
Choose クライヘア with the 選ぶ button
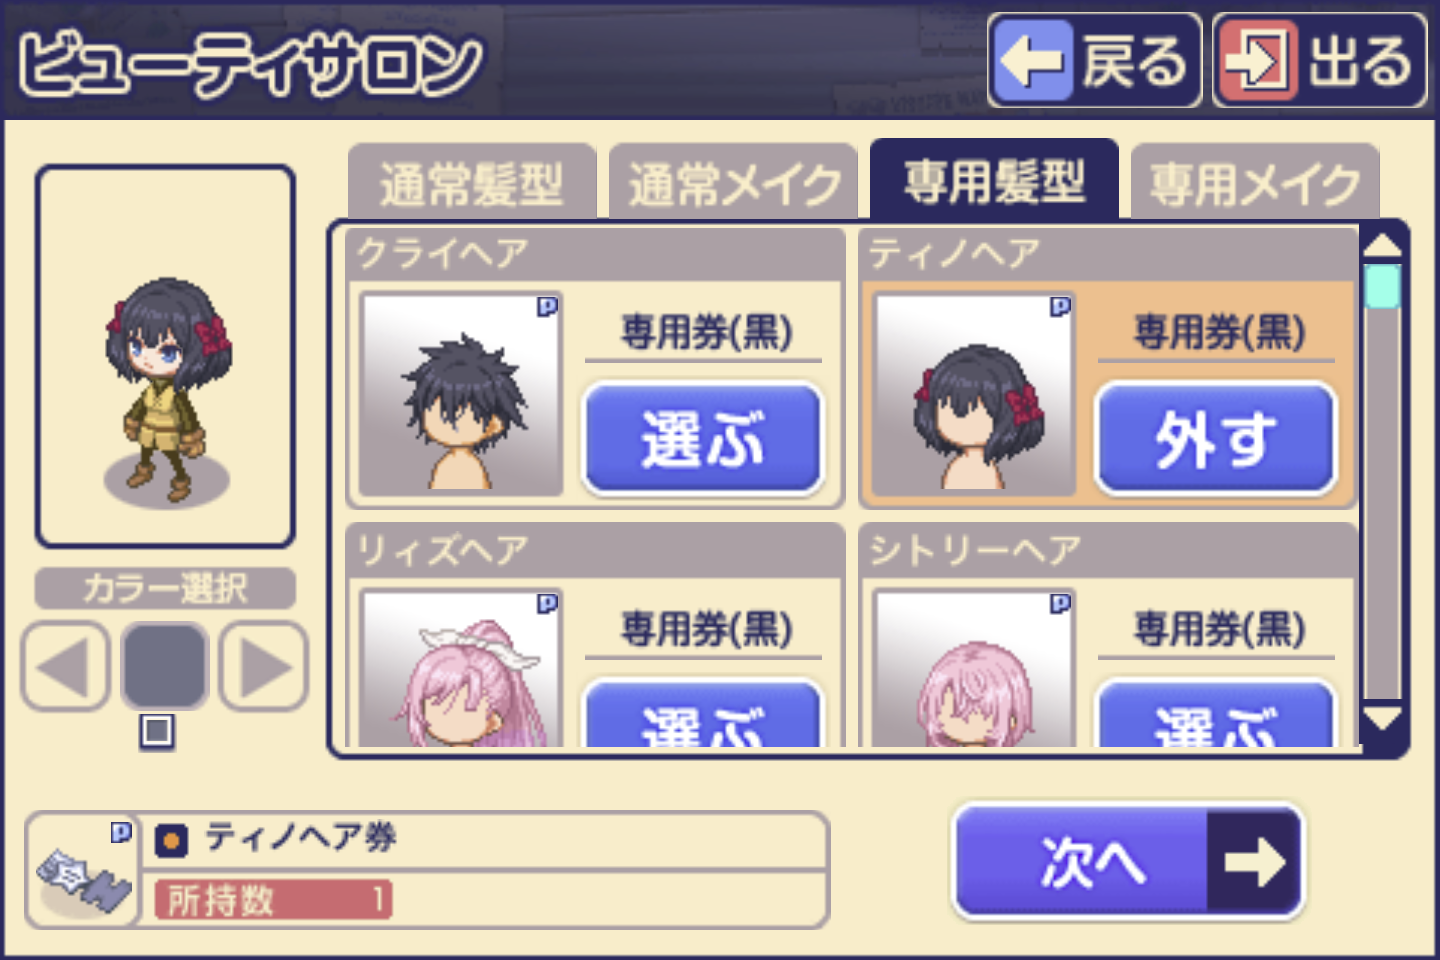(703, 439)
